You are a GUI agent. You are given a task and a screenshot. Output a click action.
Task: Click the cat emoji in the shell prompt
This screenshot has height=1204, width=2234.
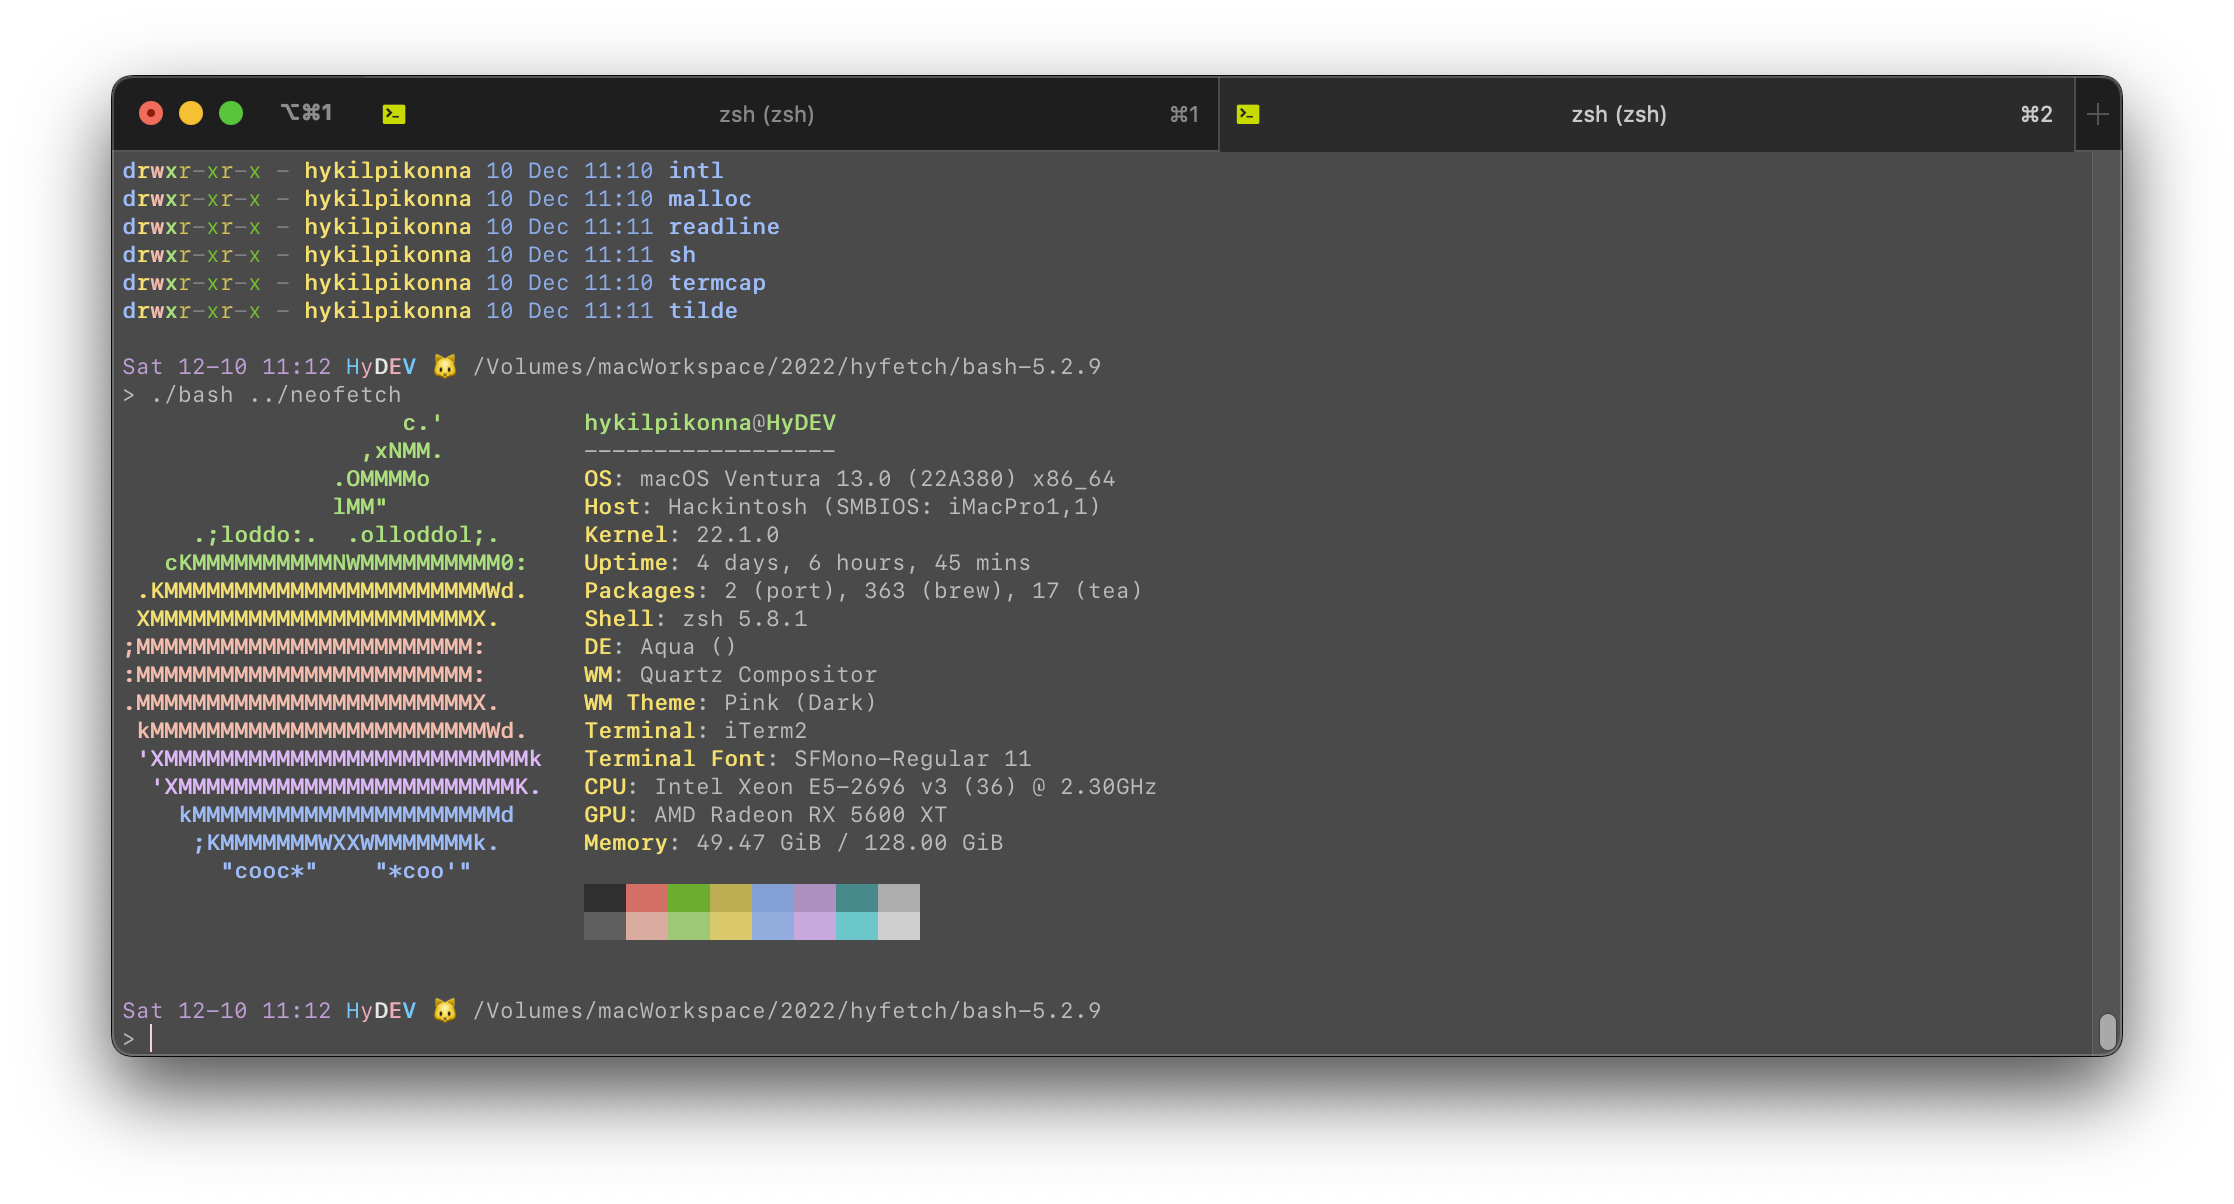coord(443,366)
